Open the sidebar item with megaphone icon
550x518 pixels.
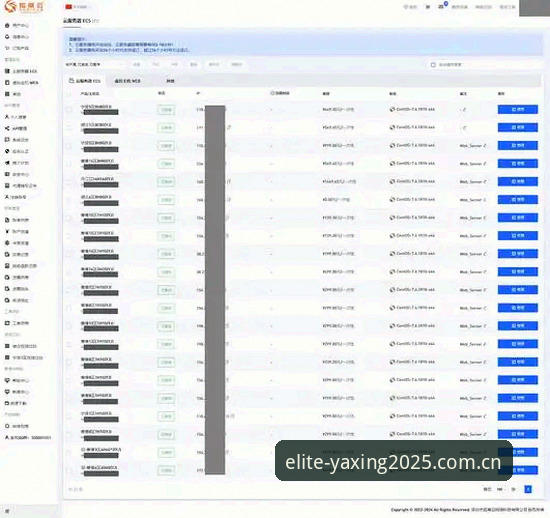[17, 163]
